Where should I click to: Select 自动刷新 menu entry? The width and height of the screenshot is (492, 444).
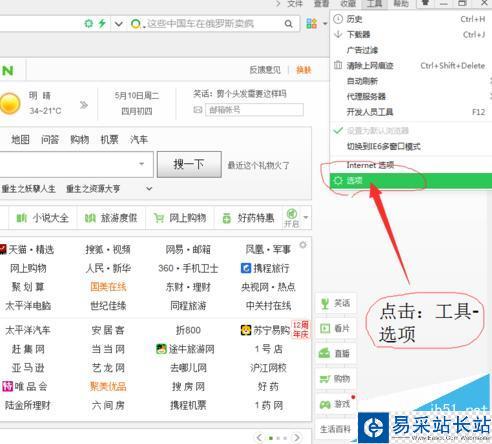point(411,81)
